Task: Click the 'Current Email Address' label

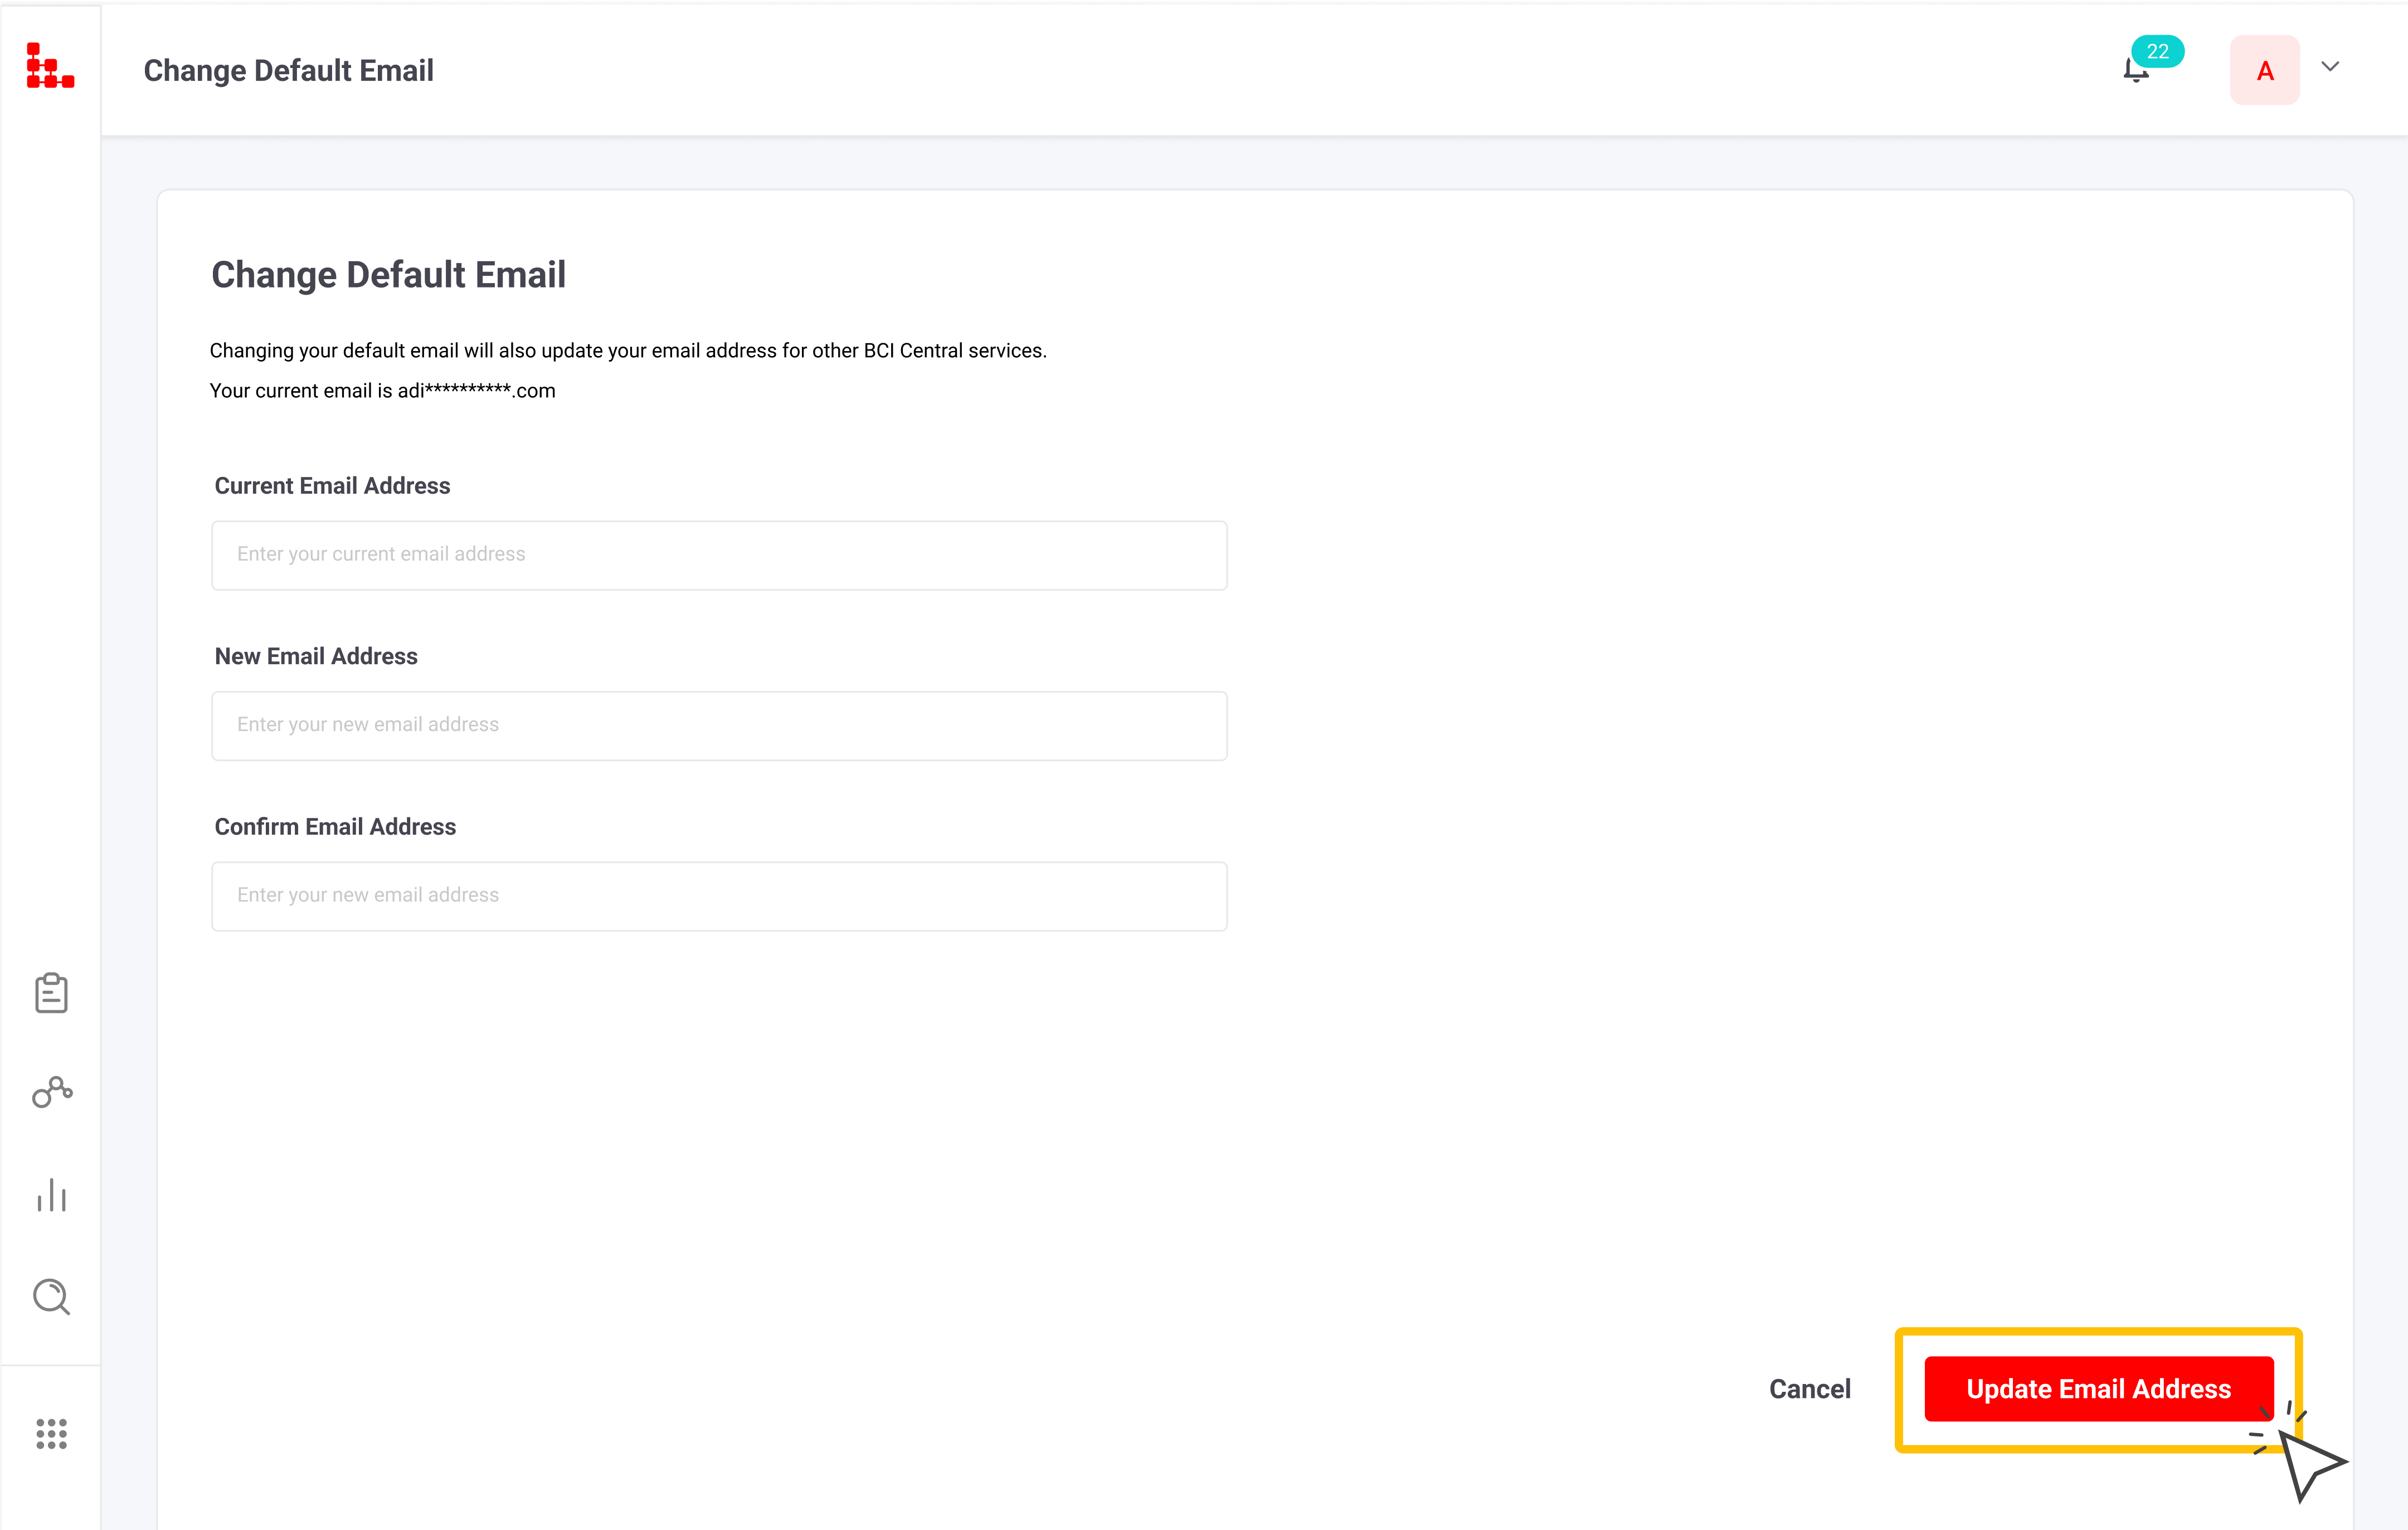Action: [332, 486]
